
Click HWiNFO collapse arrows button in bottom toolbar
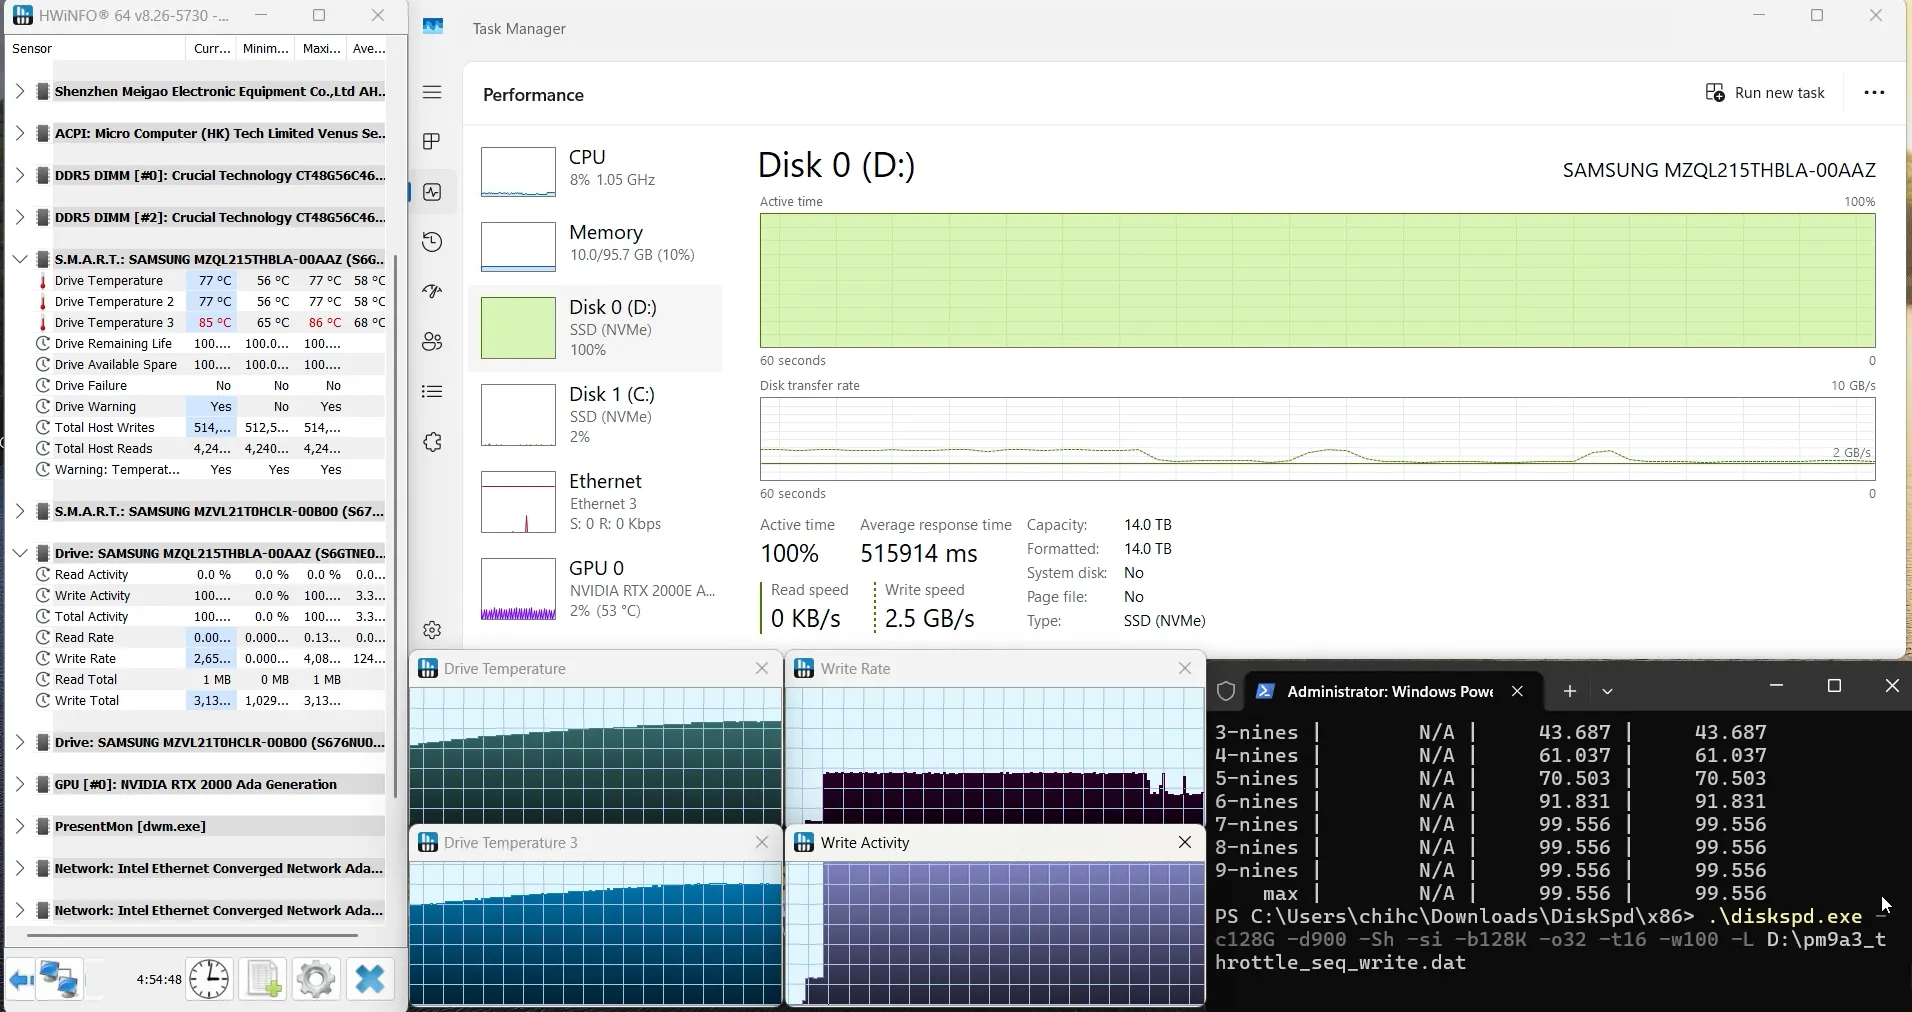(x=21, y=979)
